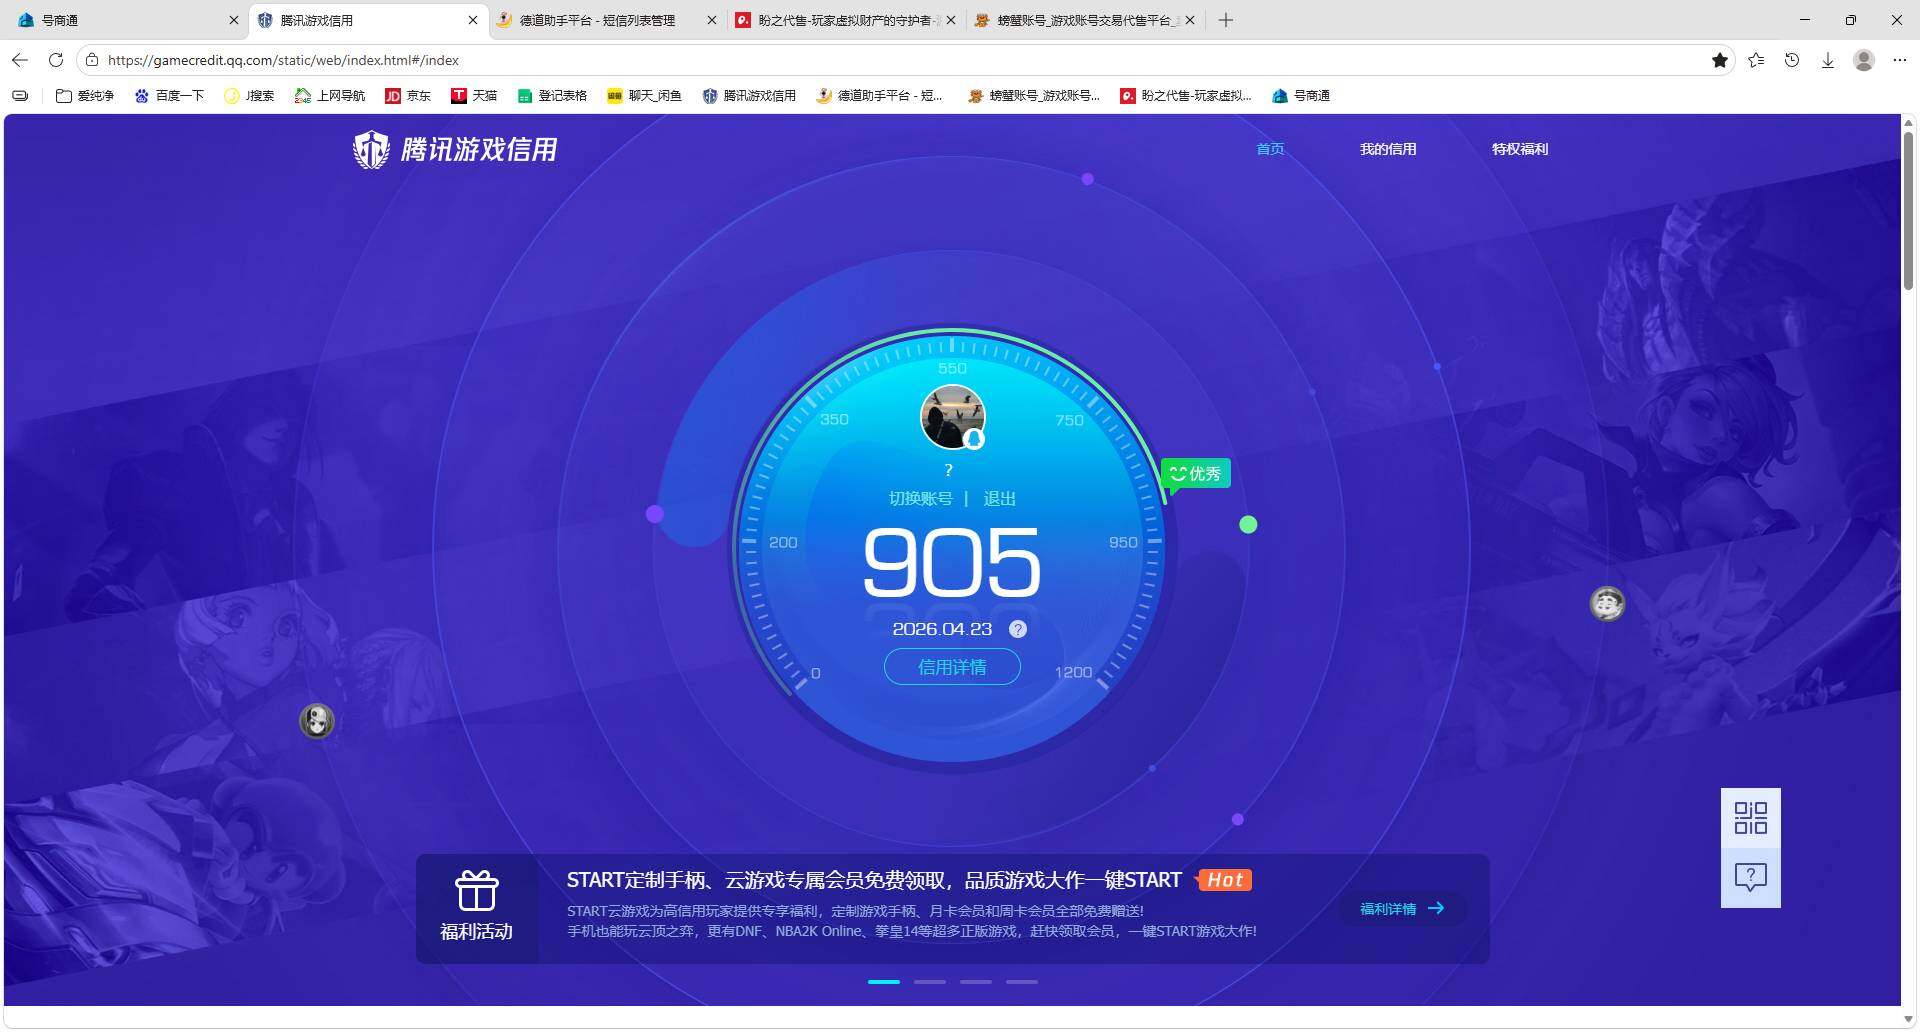1920x1032 pixels.
Task: Click the 腾讯游戏信用 shield logo
Action: (371, 149)
